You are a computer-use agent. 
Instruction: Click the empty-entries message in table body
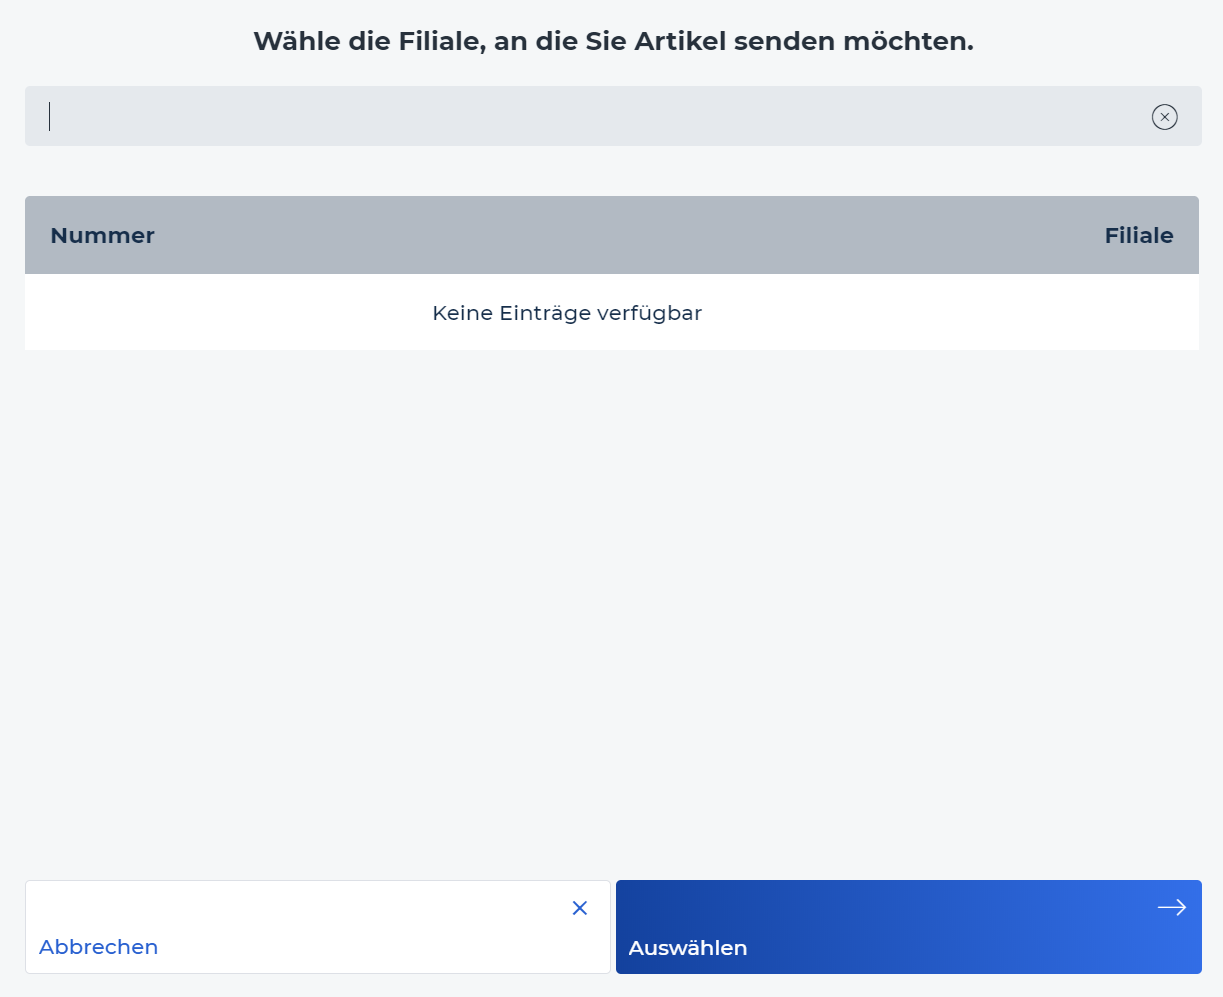coord(567,313)
